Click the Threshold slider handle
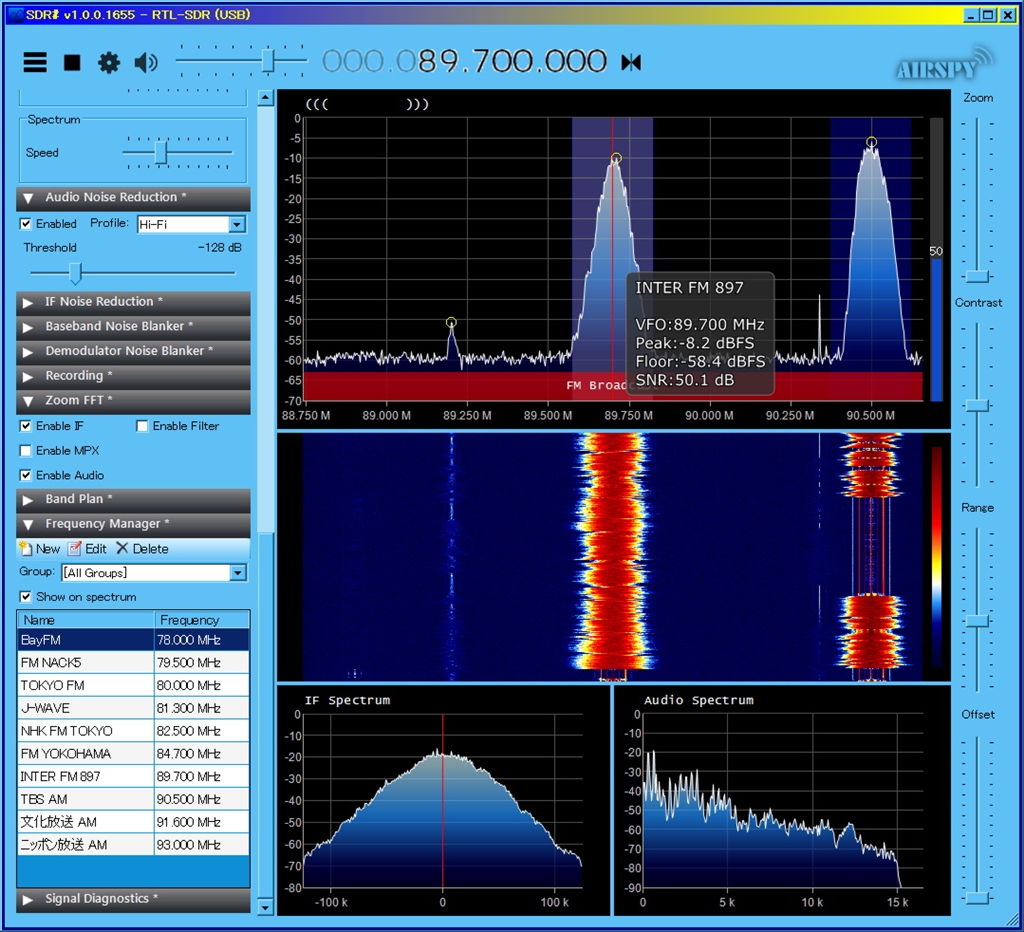The width and height of the screenshot is (1024, 932). (75, 273)
